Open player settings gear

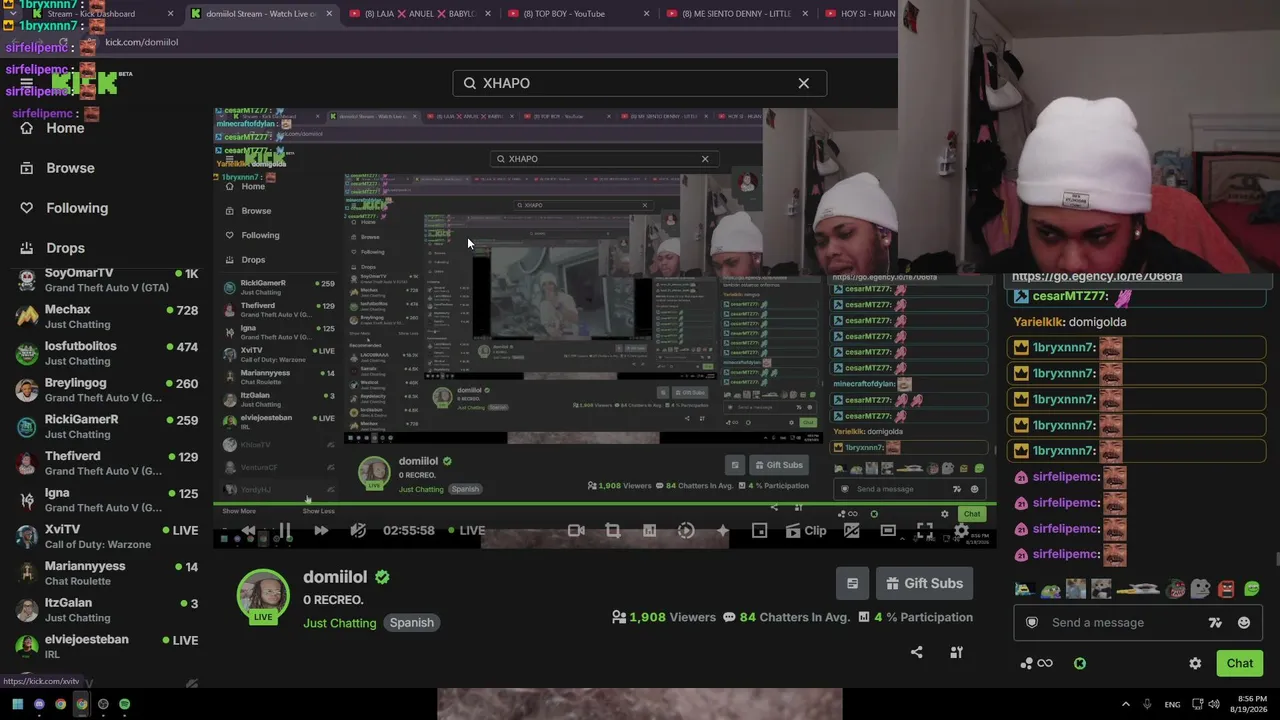click(x=961, y=531)
